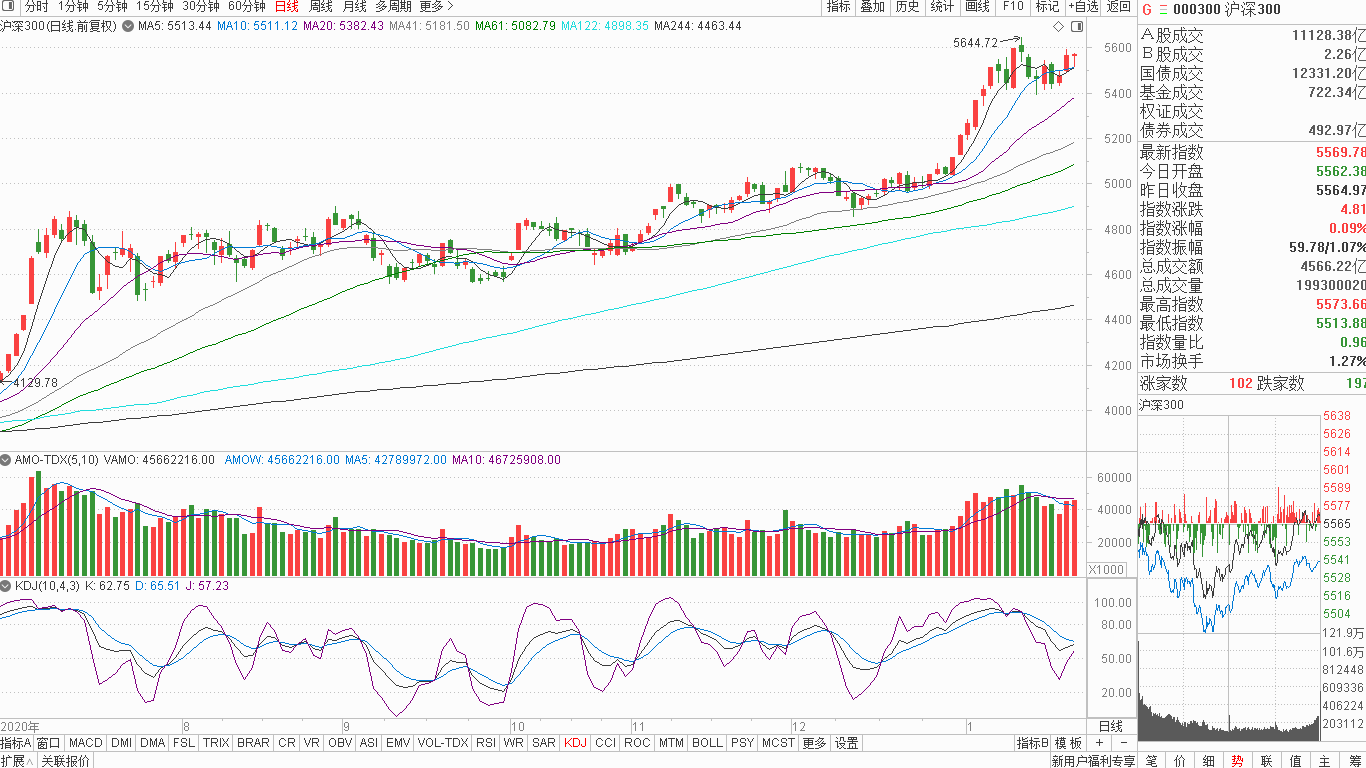Open the 价 price distribution panel
Viewport: 1366px width, 768px height.
[x=1180, y=761]
